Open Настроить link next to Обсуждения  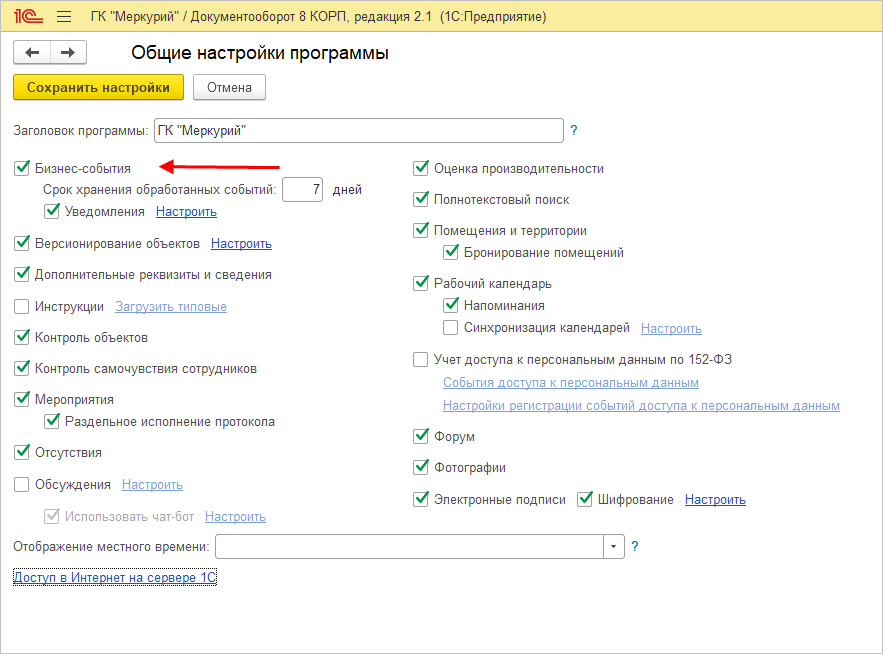(152, 485)
